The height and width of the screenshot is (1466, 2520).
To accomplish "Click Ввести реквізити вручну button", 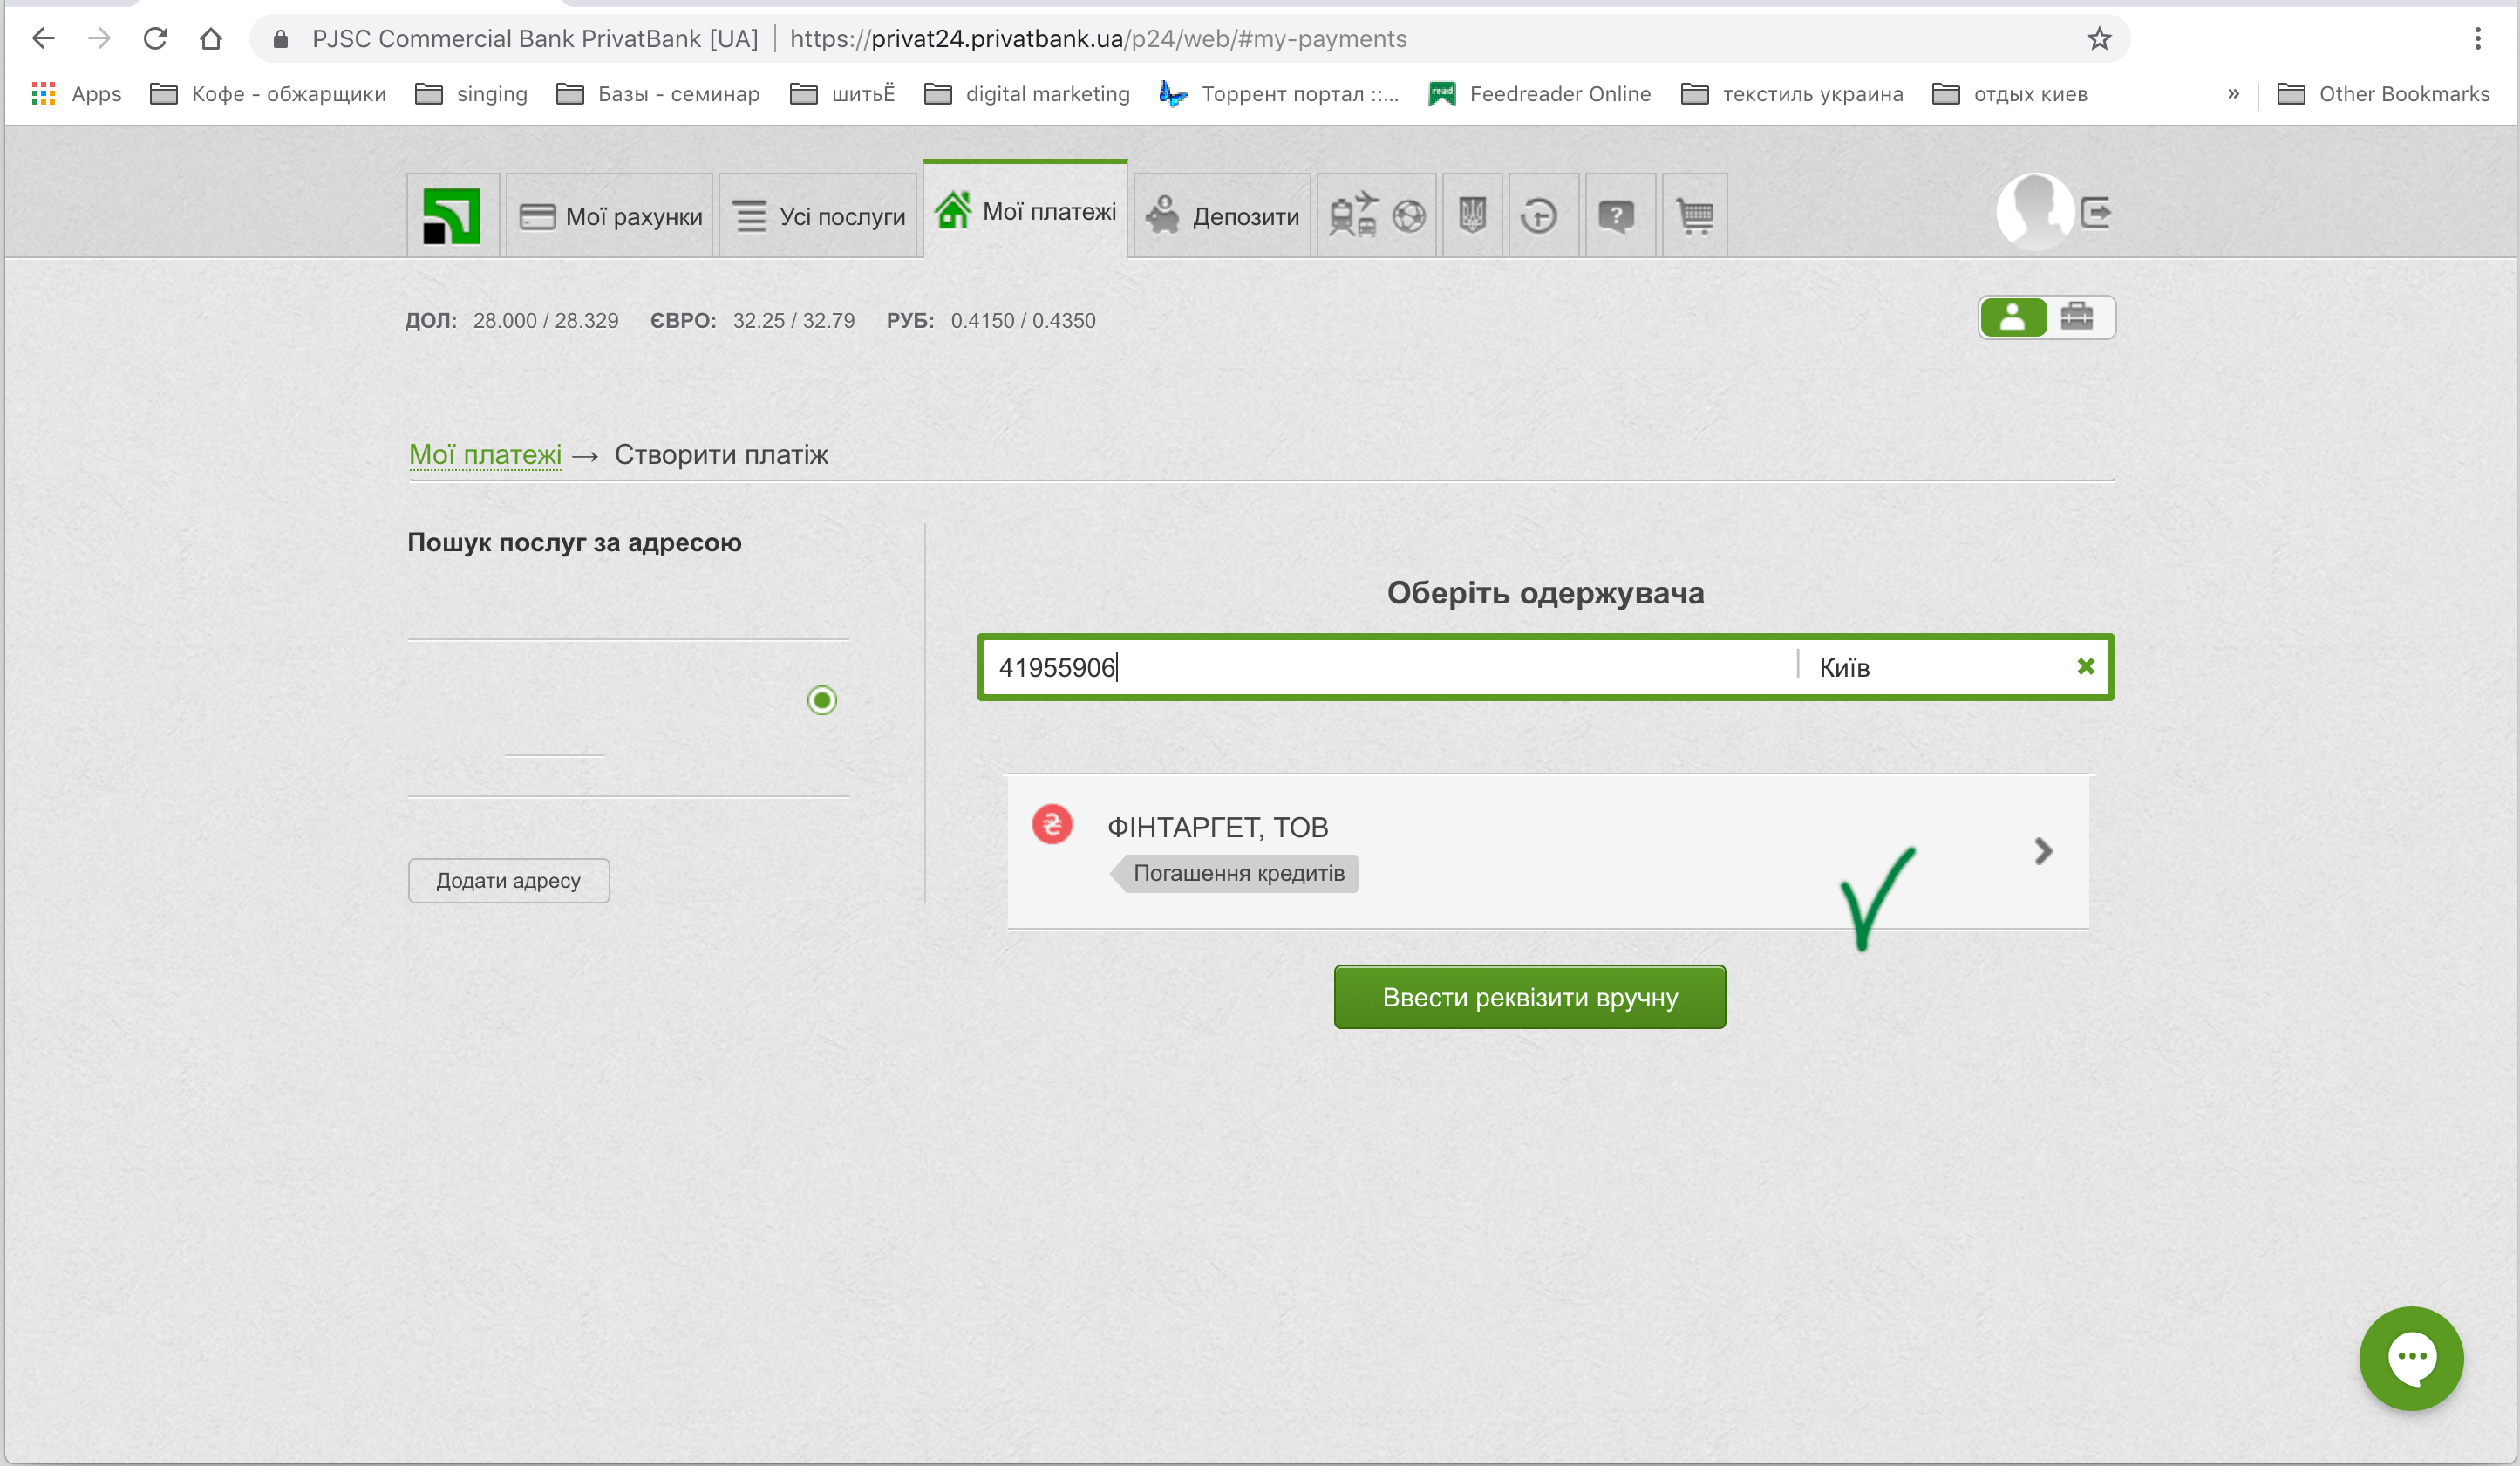I will [x=1531, y=997].
